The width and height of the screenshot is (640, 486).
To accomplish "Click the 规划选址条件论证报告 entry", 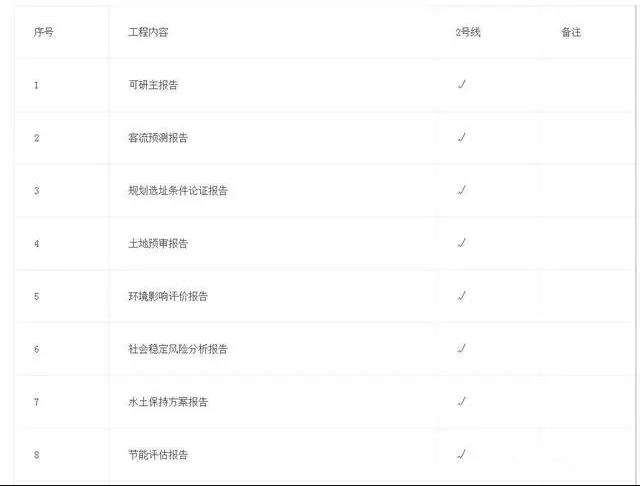I will (178, 191).
